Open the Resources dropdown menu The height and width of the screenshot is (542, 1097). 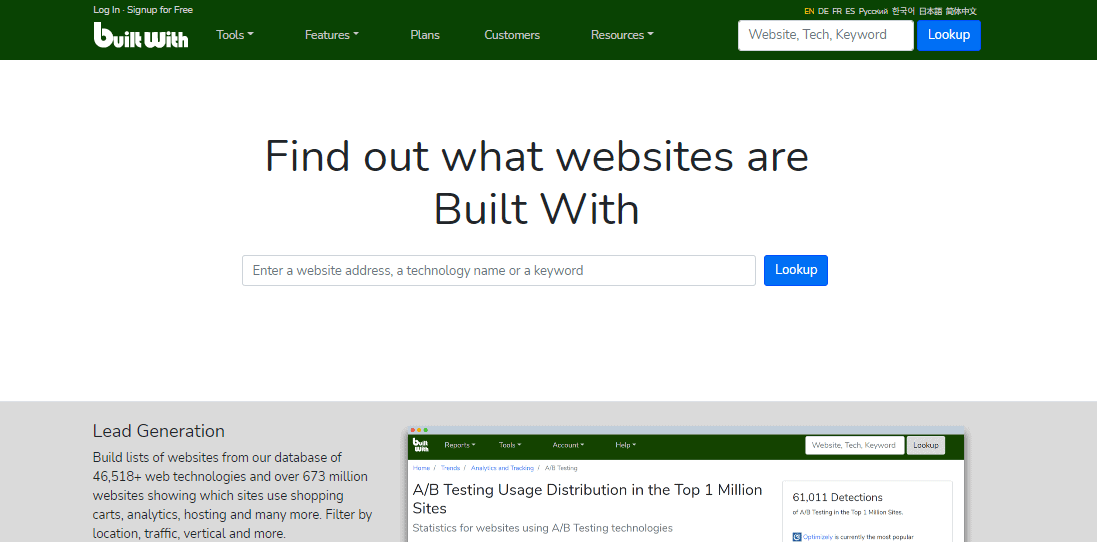(x=622, y=35)
